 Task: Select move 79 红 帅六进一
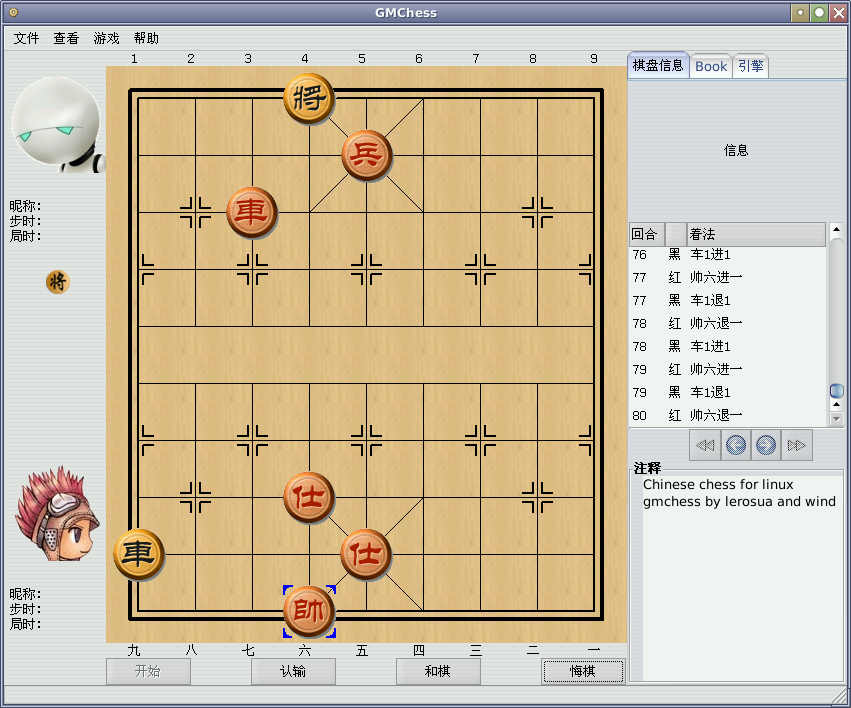[x=727, y=369]
